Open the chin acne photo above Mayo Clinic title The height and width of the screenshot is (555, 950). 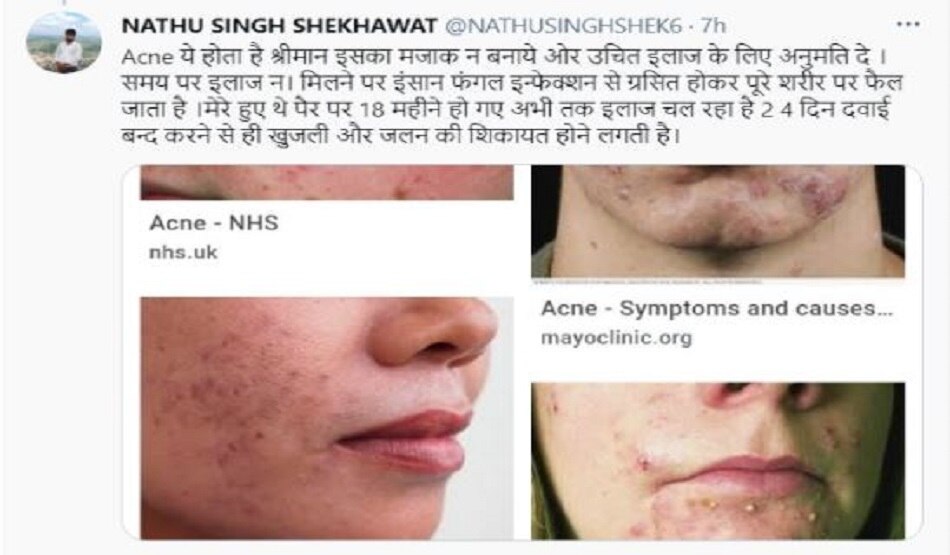pos(718,221)
